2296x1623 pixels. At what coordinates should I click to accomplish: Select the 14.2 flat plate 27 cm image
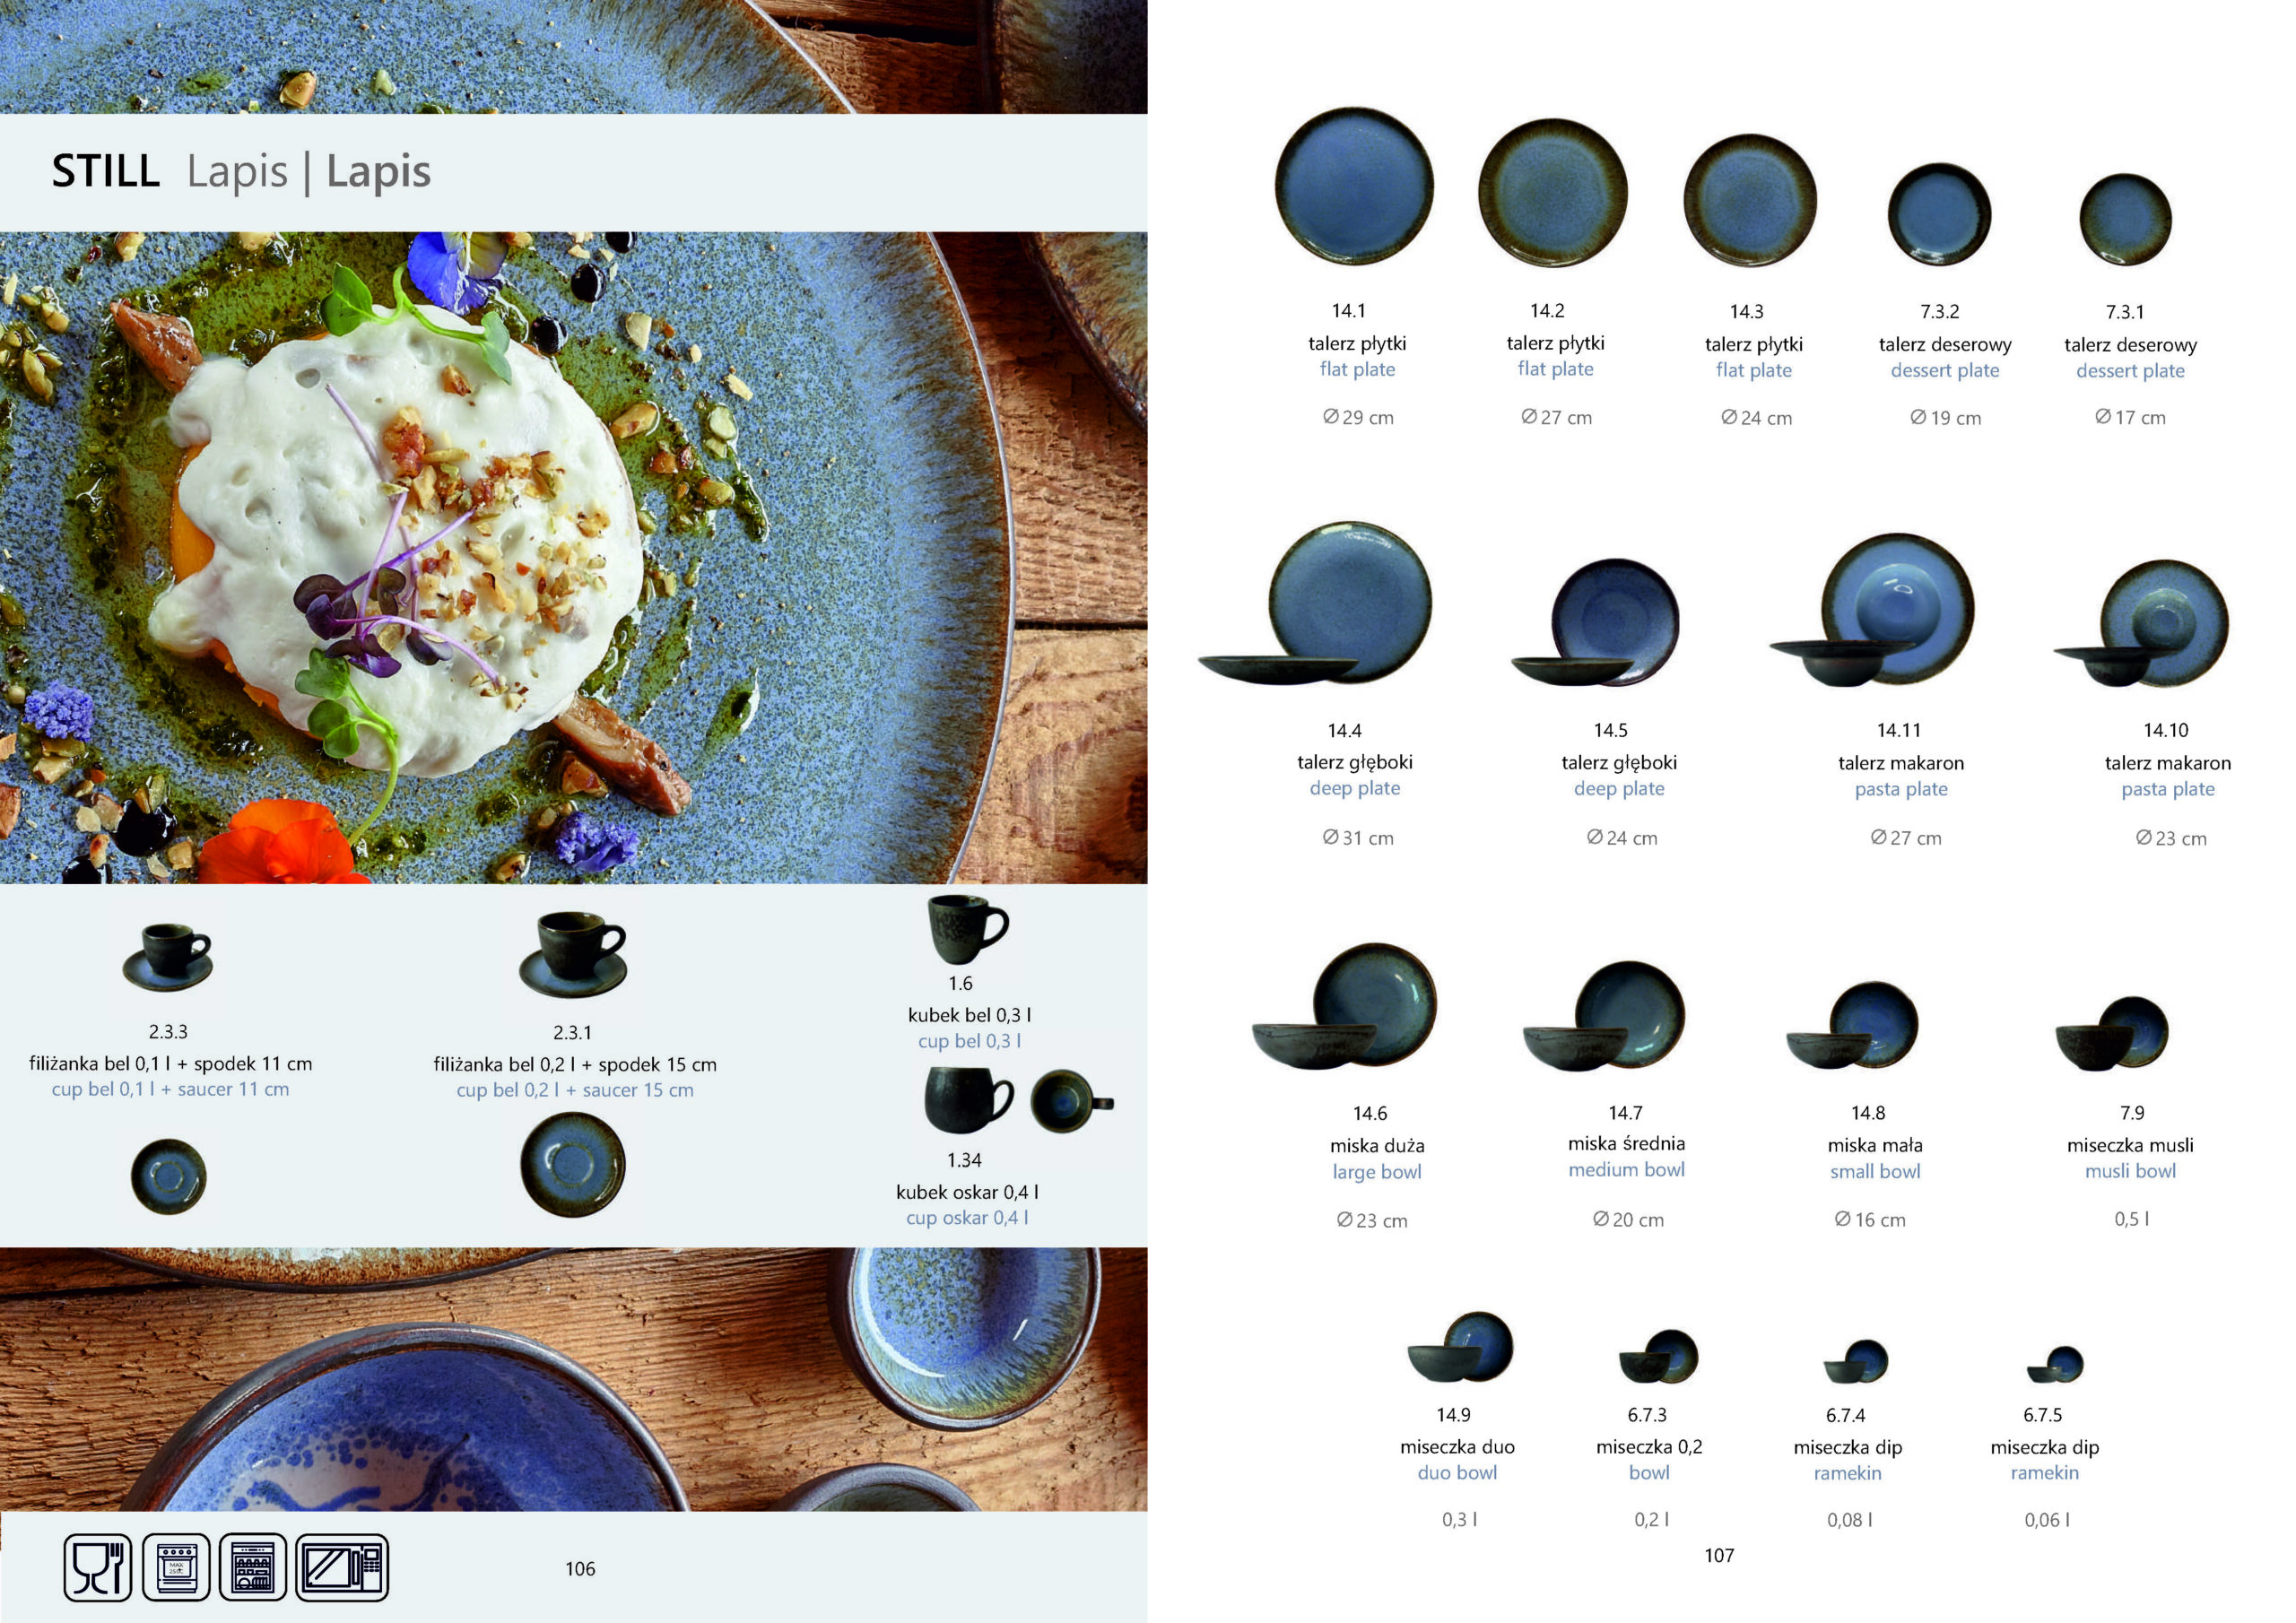[1553, 193]
